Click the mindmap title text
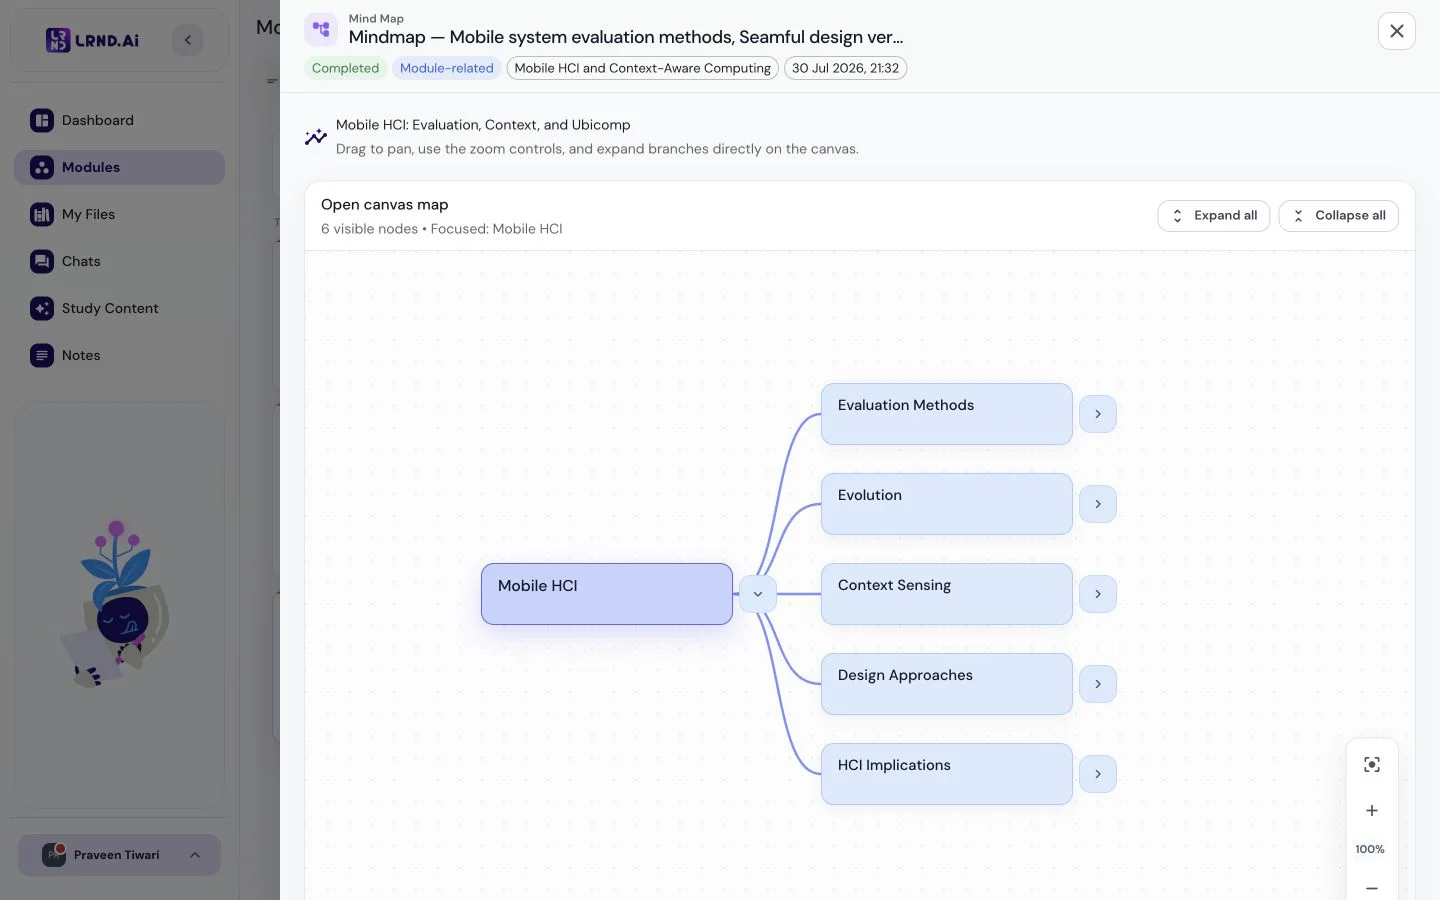The image size is (1440, 900). click(626, 37)
